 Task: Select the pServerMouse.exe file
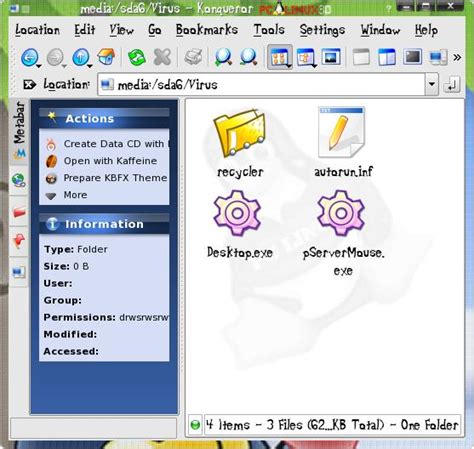coord(343,233)
